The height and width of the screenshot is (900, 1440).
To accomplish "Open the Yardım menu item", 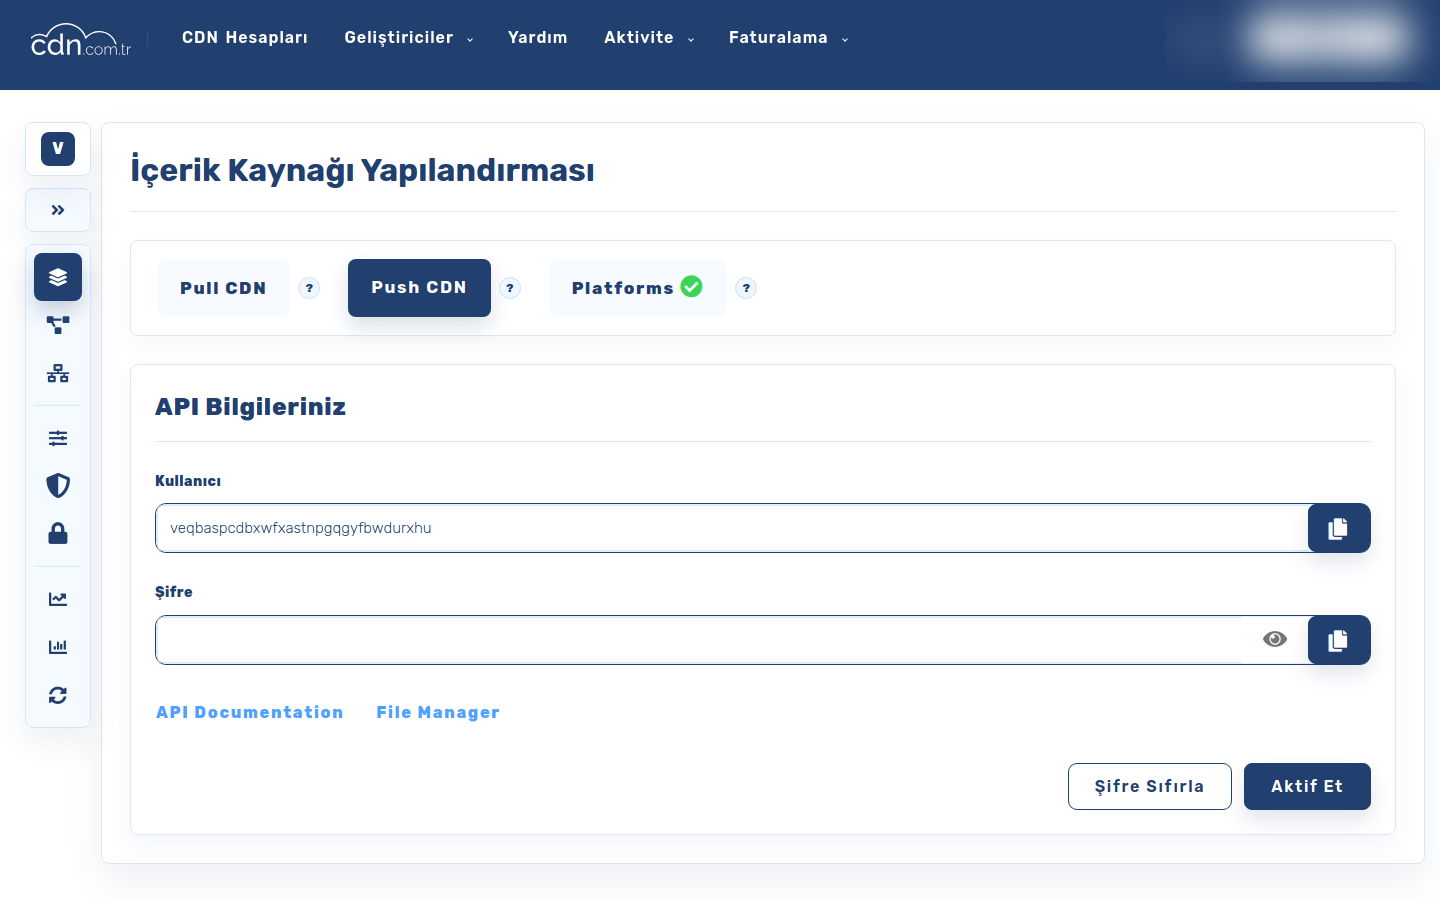I will click(538, 38).
